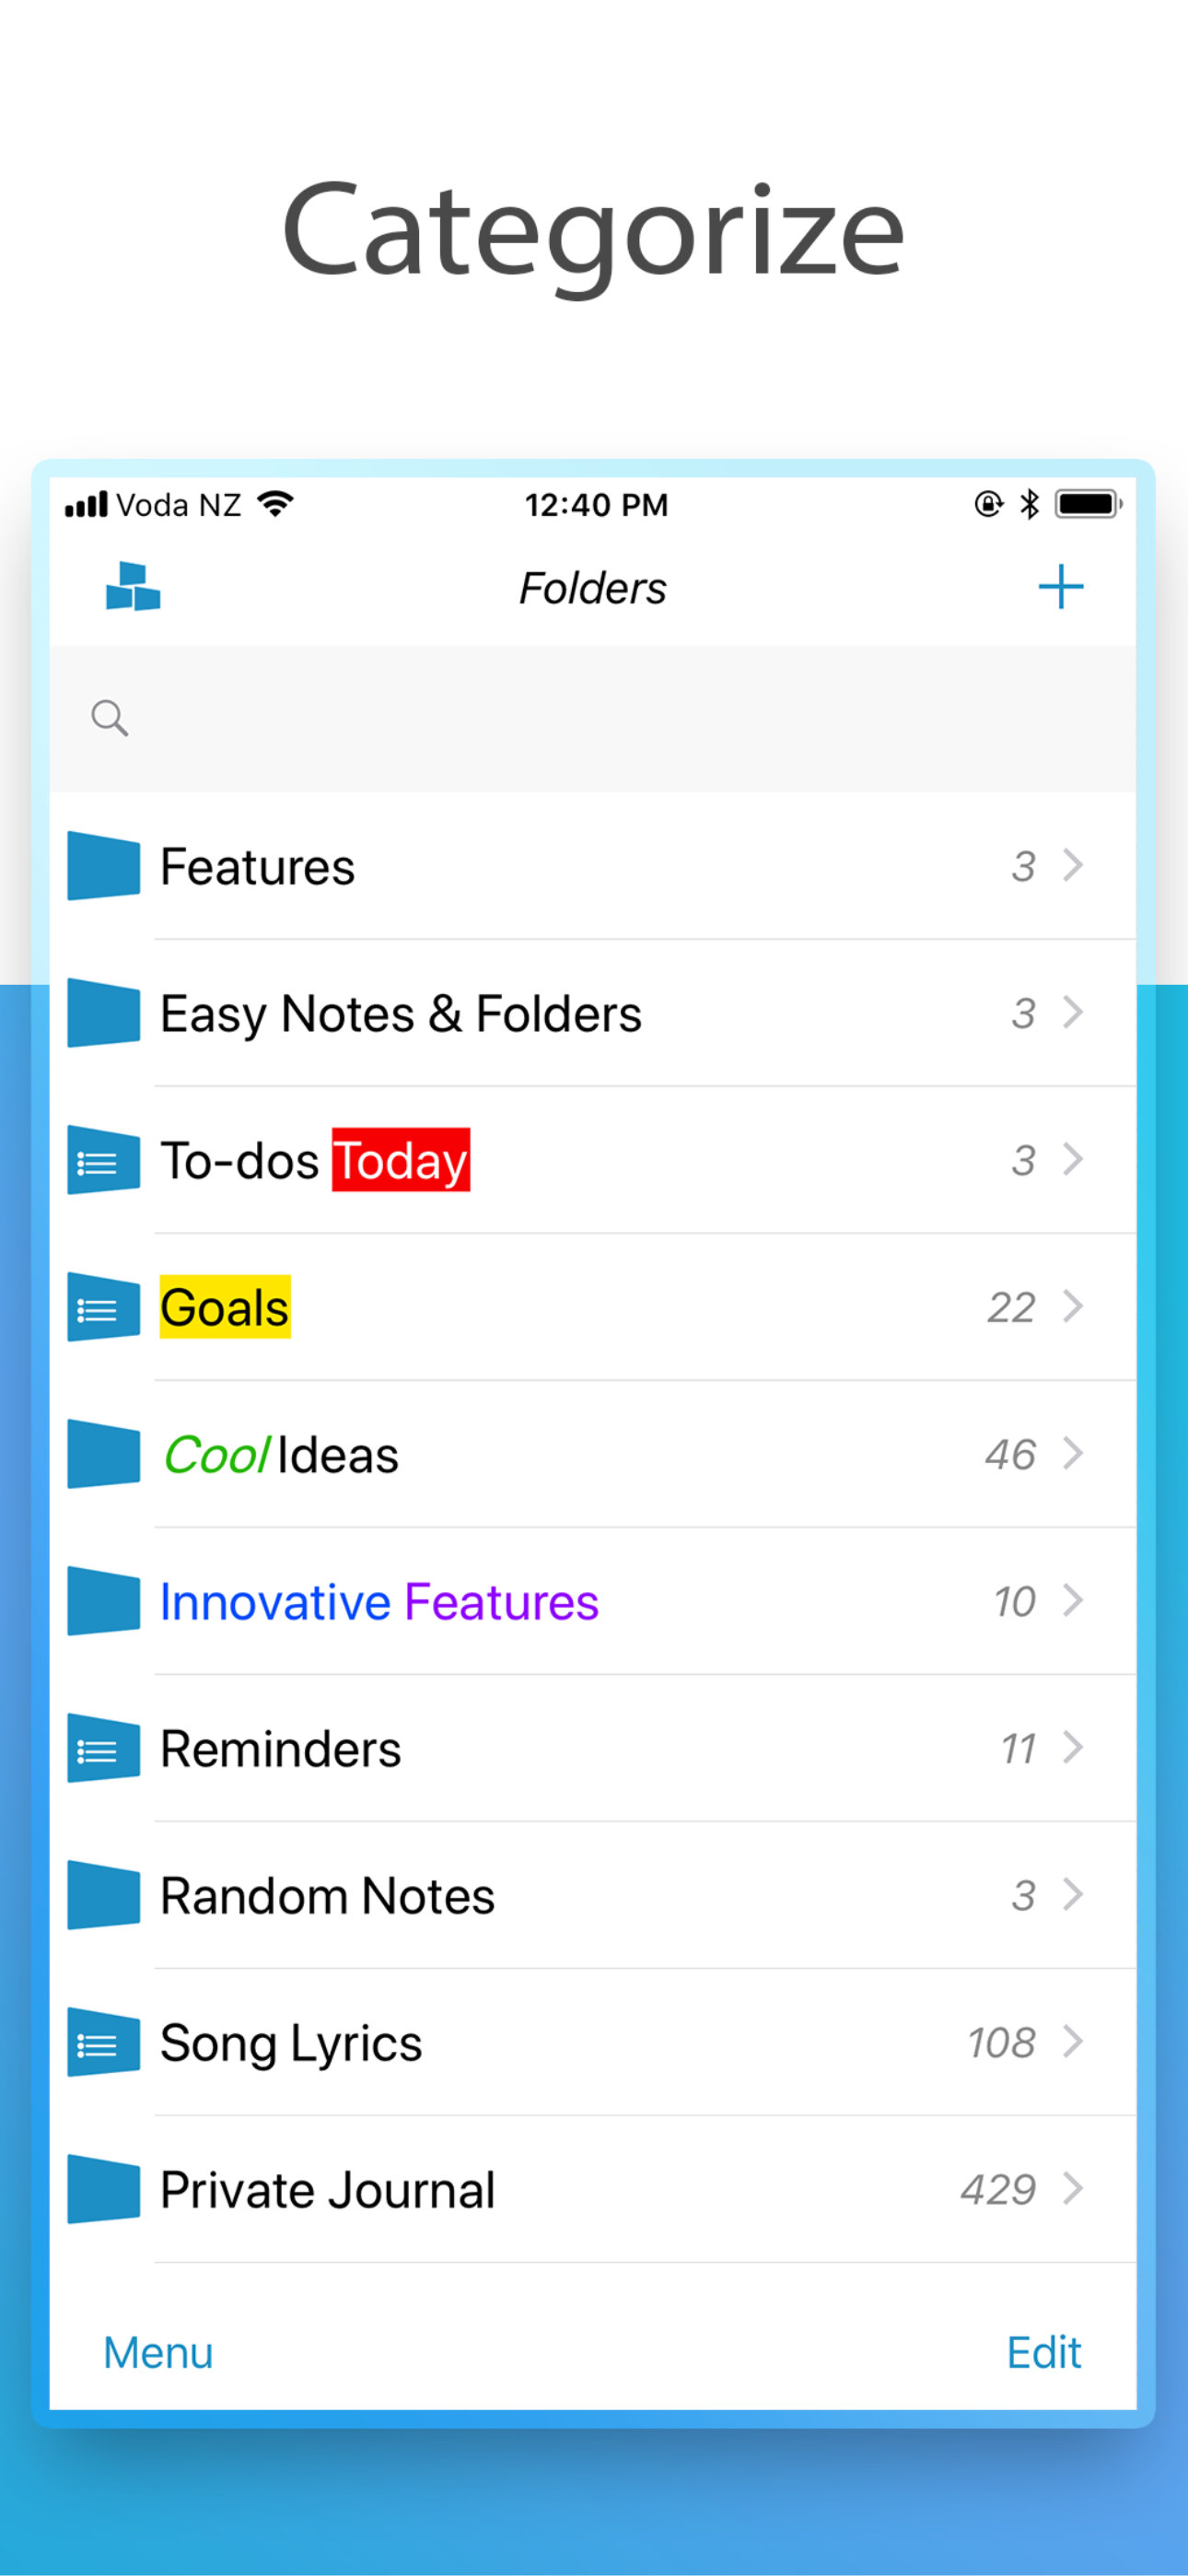This screenshot has width=1188, height=2576.
Task: Tap the stacked blocks icon in header
Action: coord(133,586)
